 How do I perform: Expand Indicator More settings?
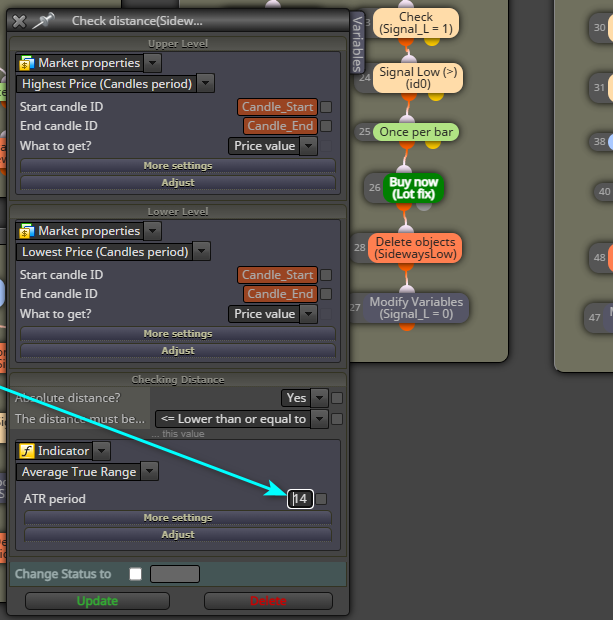coord(178,518)
